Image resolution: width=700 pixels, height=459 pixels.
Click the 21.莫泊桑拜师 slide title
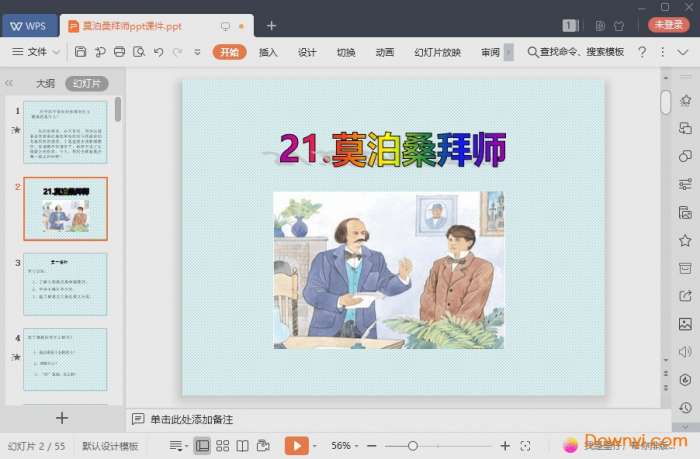point(393,149)
